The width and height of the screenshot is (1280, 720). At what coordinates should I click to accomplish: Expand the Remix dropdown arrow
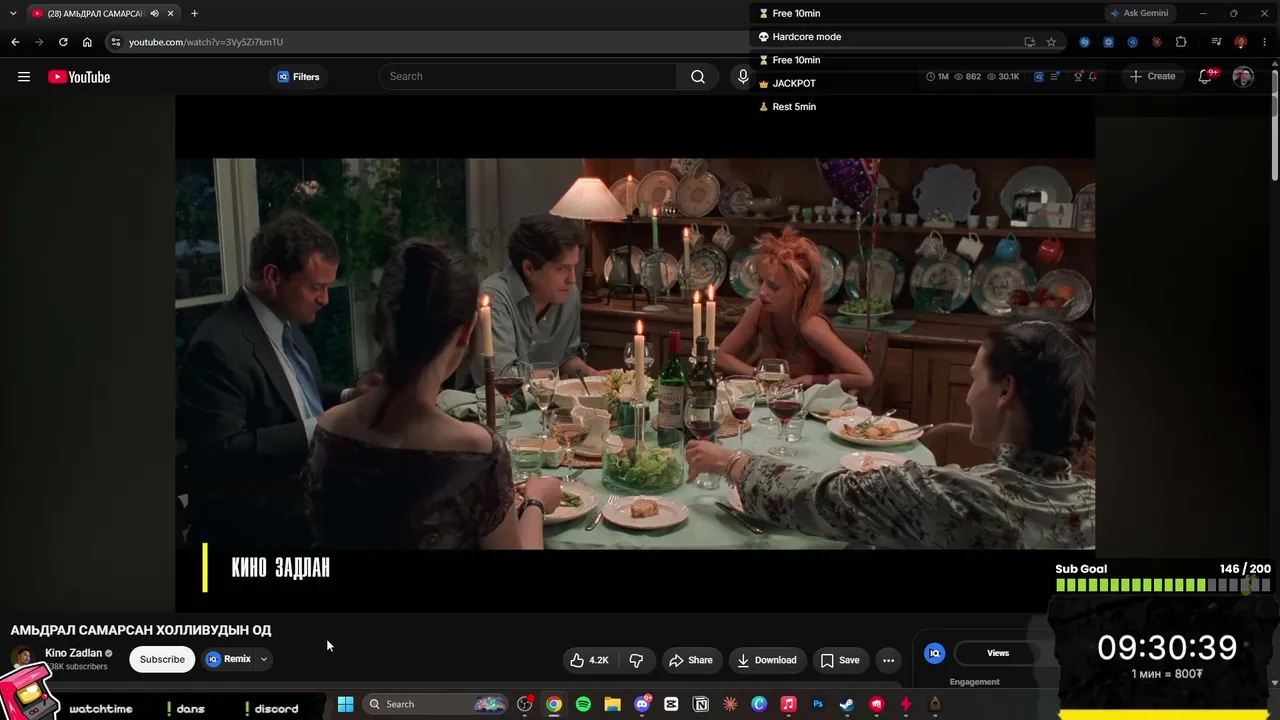(264, 659)
